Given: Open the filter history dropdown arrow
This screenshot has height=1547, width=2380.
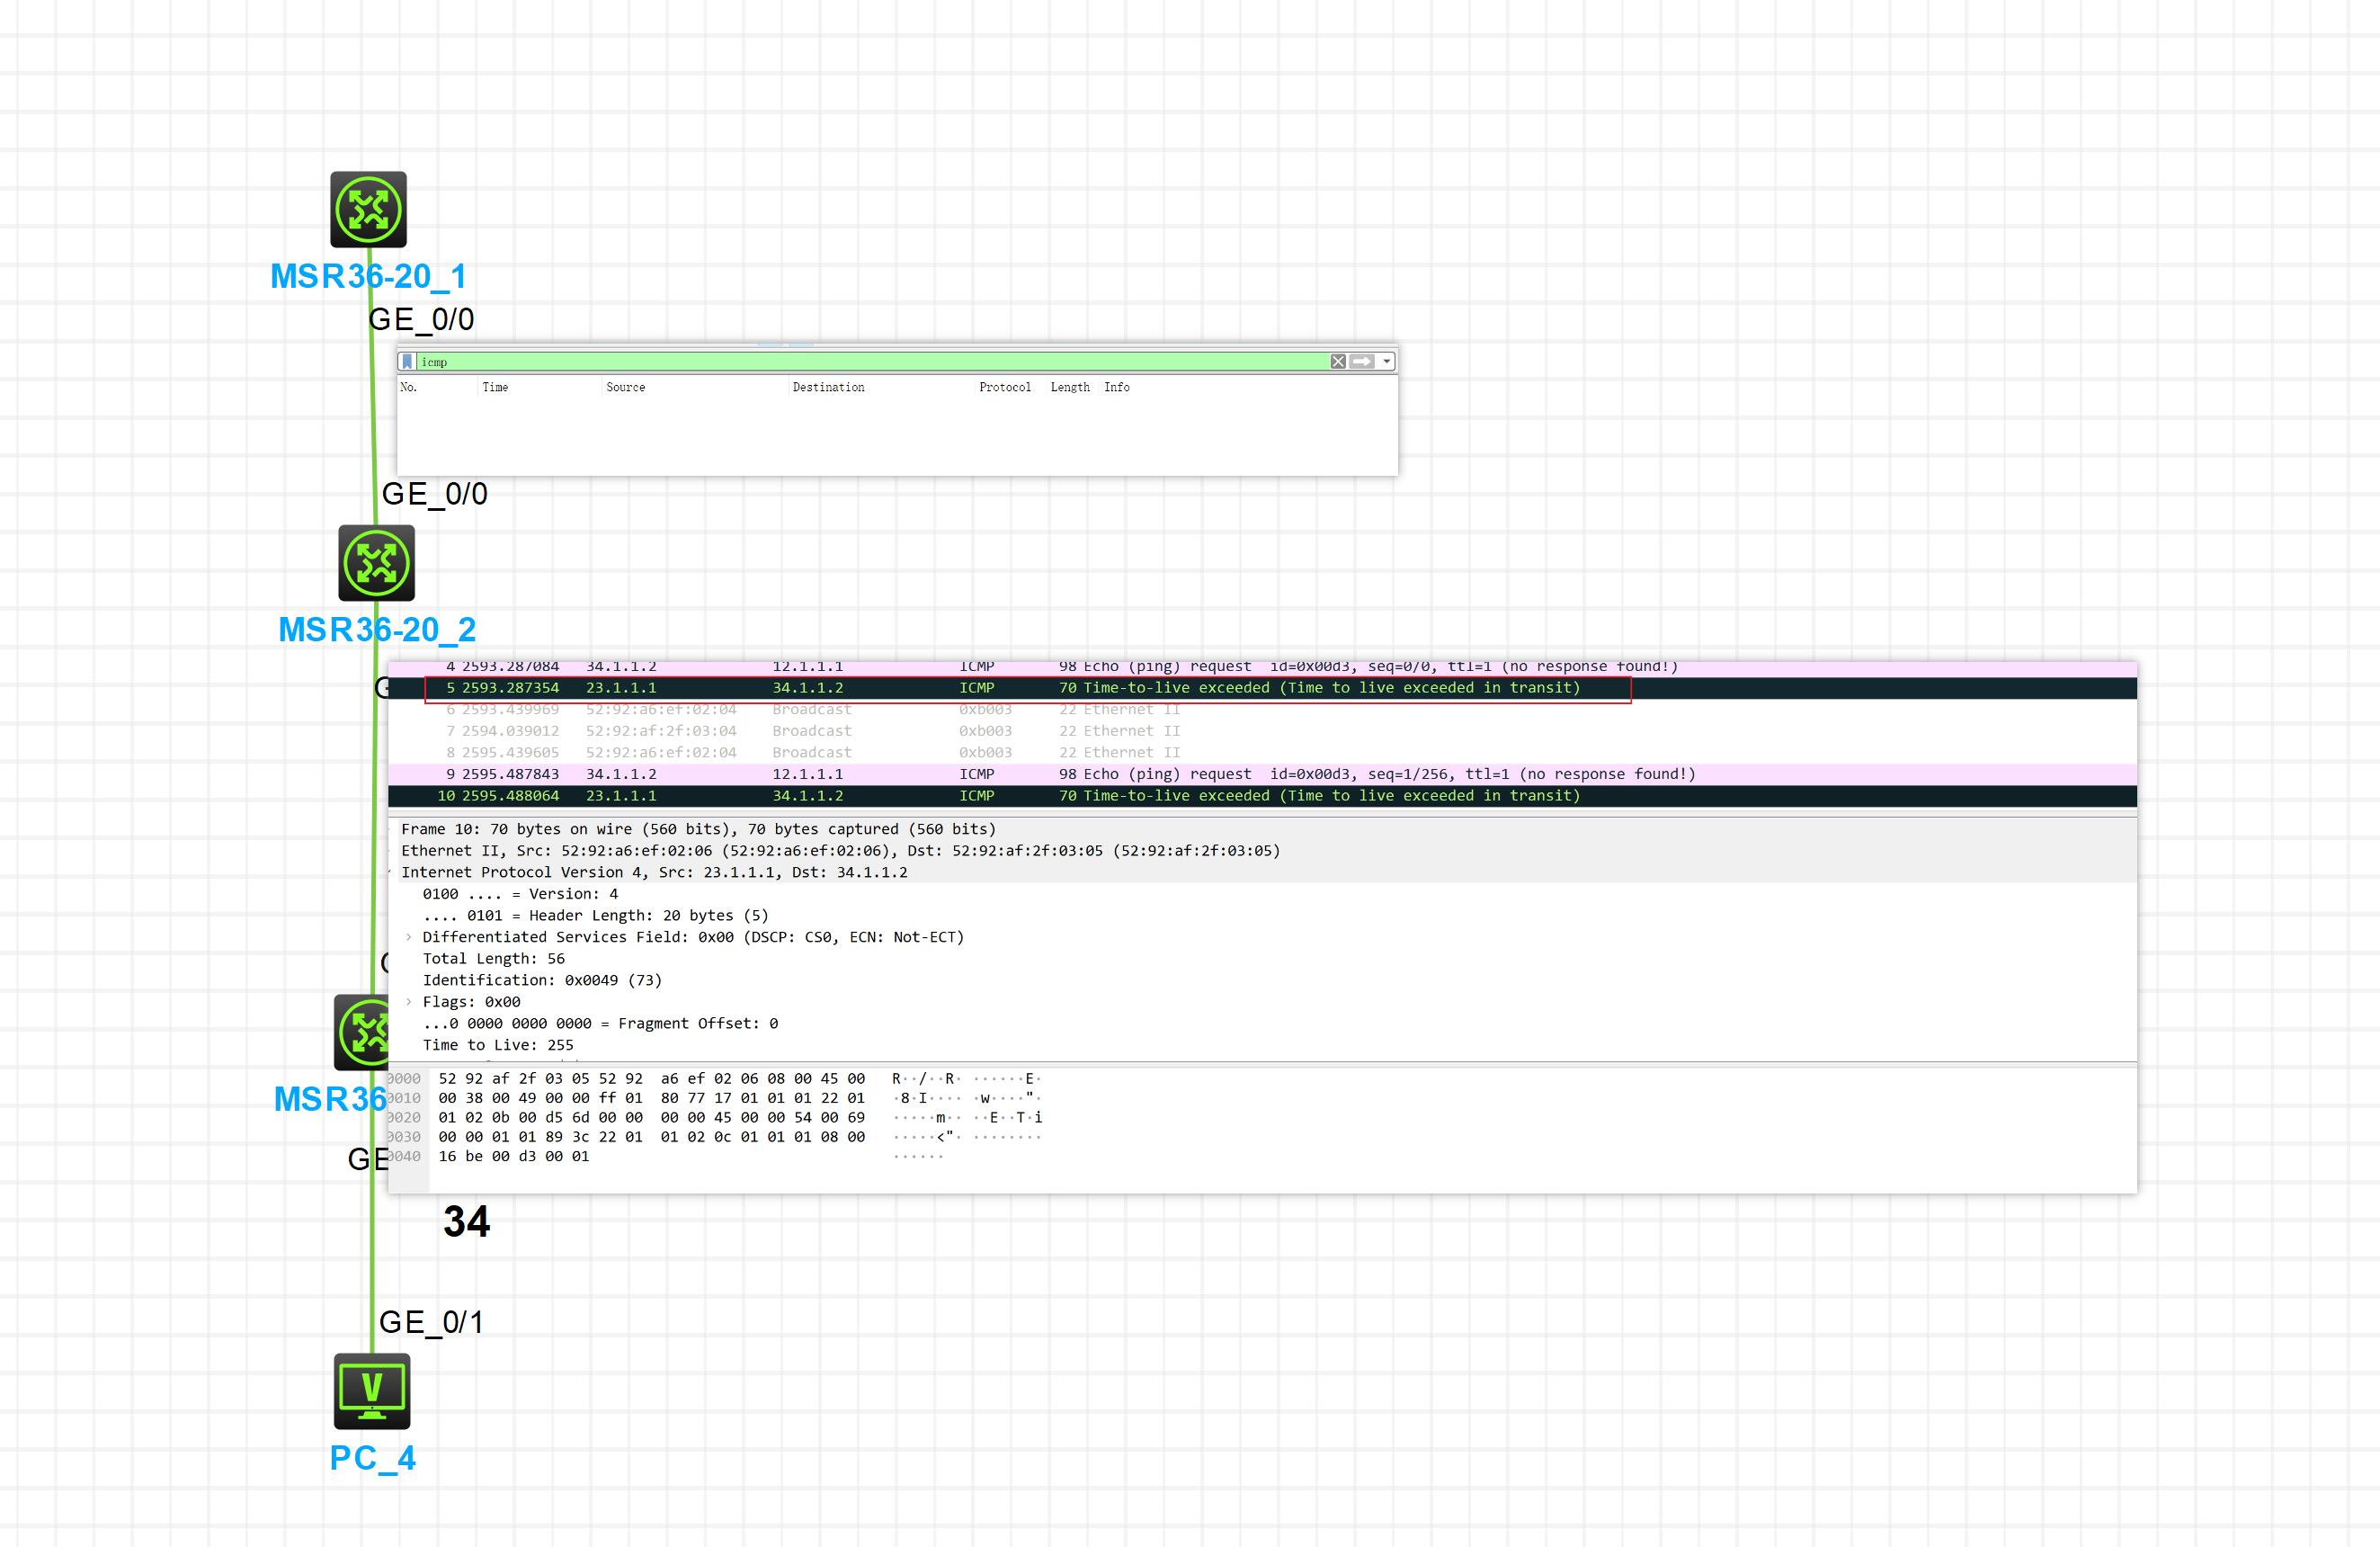Looking at the screenshot, I should 1386,361.
